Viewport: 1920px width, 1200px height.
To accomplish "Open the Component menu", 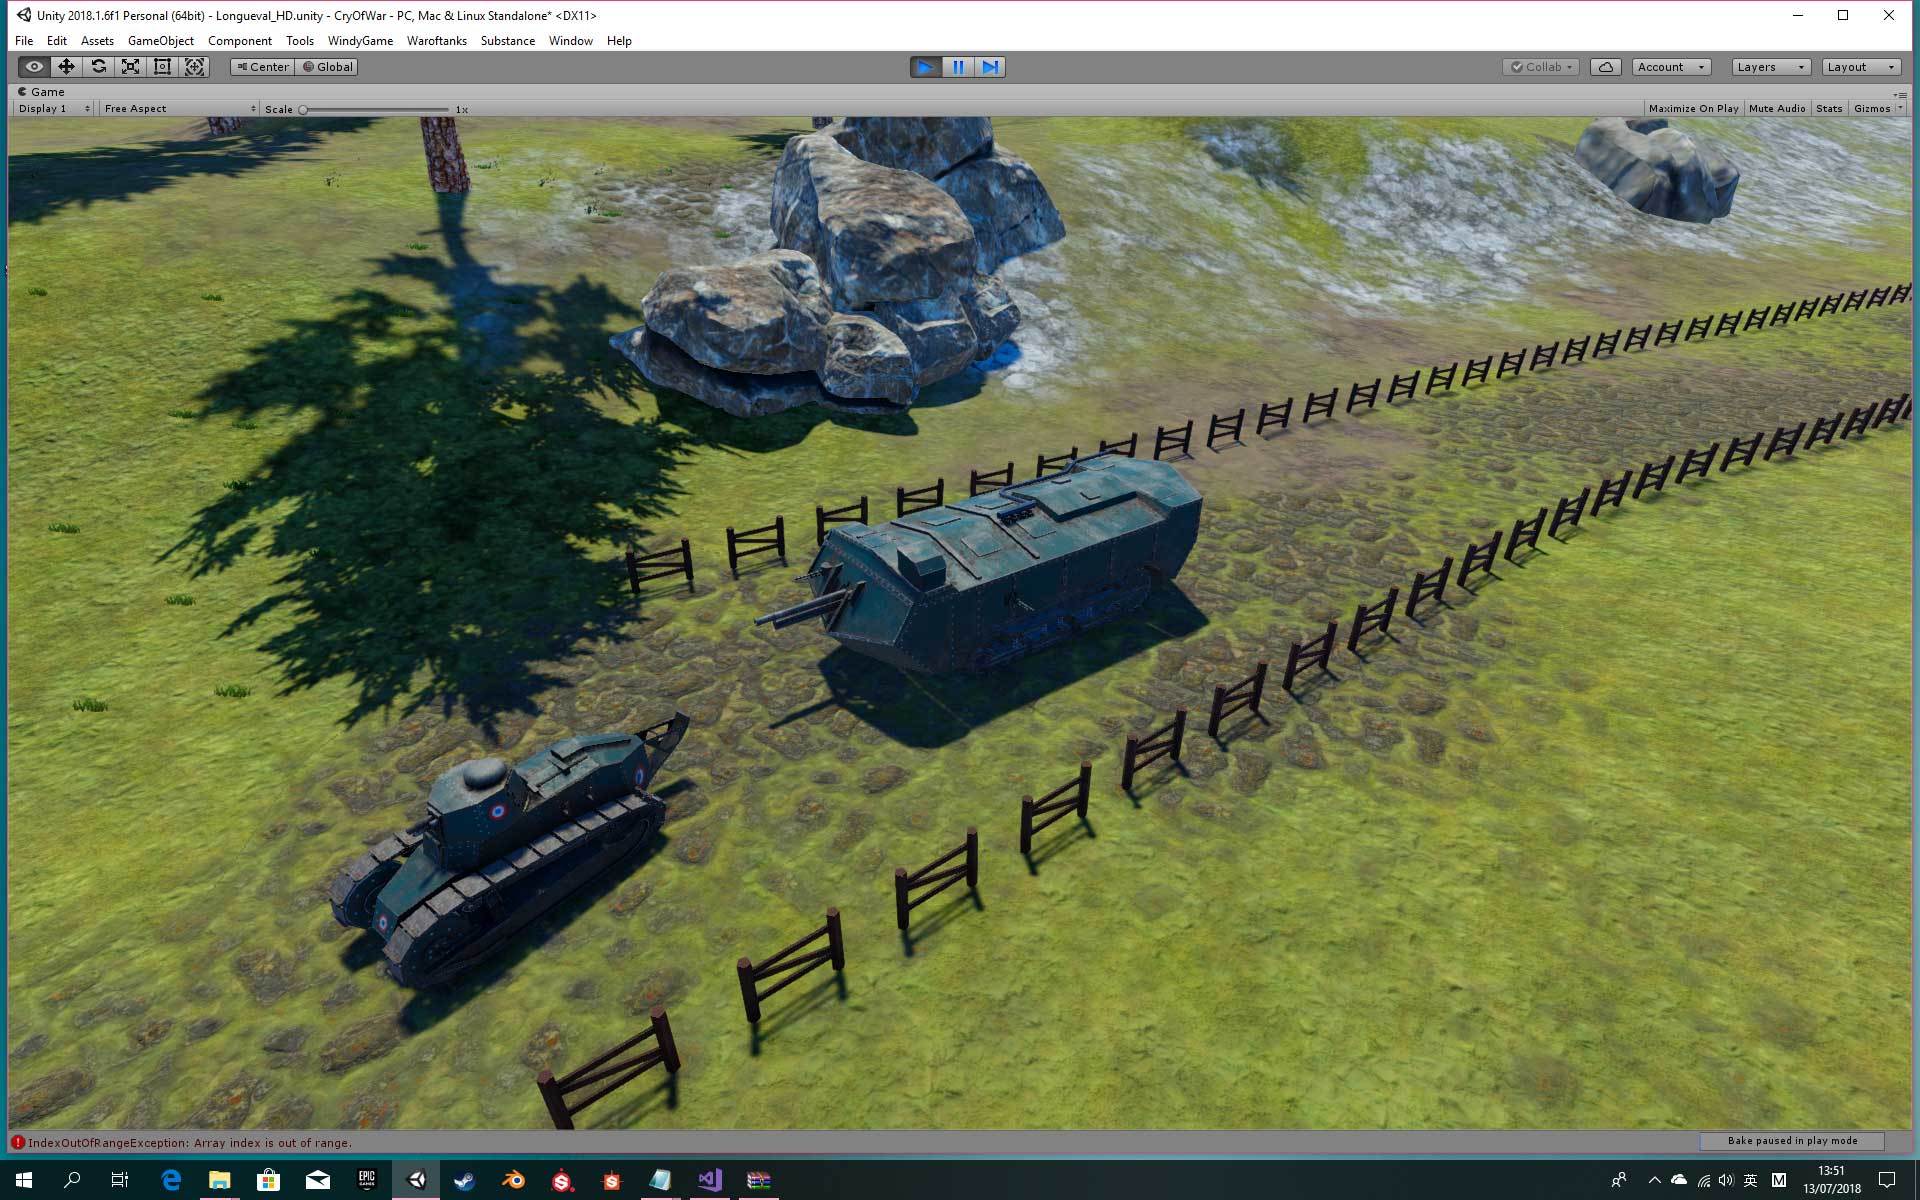I will tap(240, 41).
